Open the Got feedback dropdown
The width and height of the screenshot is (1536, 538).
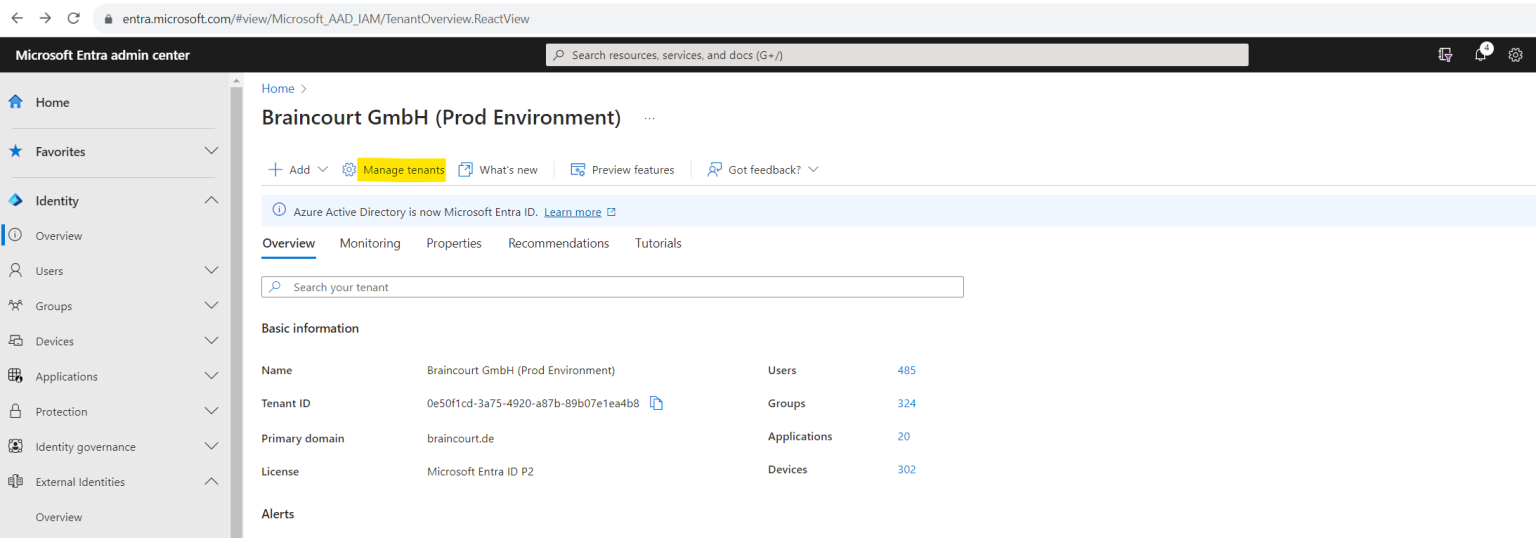(x=763, y=170)
